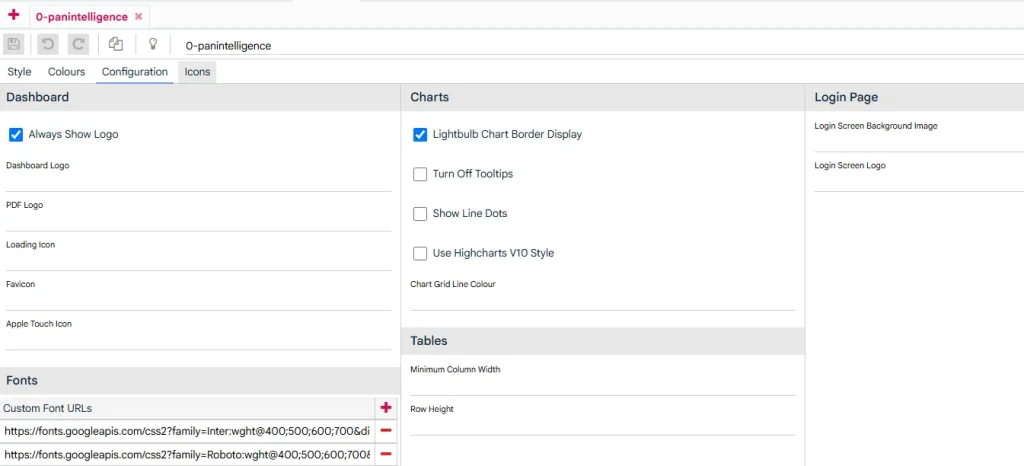Click the Login Screen Logo field

point(919,183)
